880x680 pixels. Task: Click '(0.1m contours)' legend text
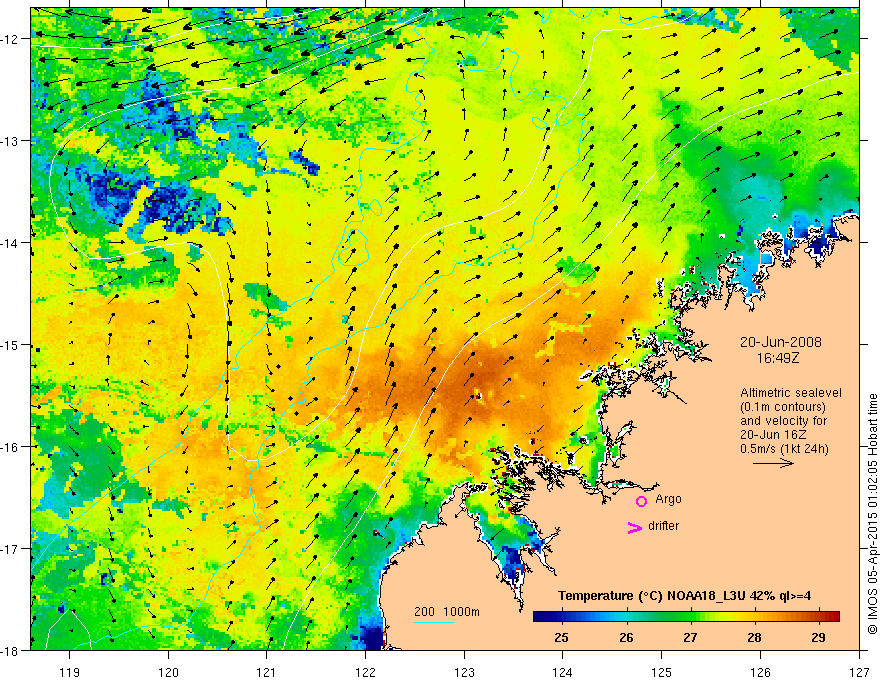783,407
